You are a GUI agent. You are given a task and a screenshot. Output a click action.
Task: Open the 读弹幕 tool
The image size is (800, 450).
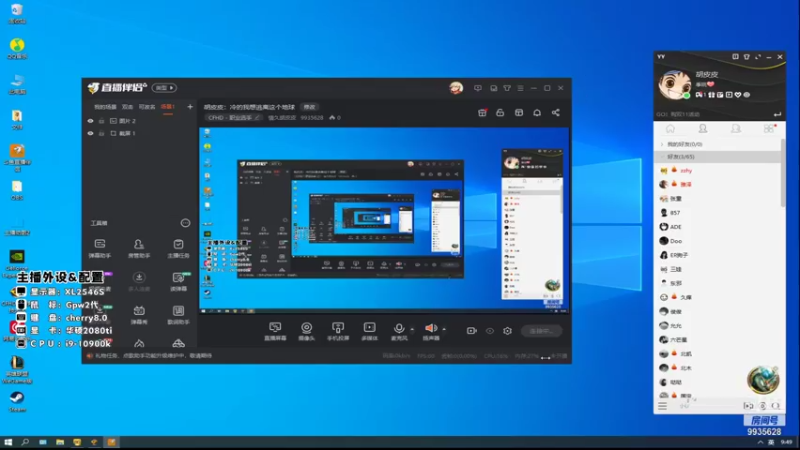178,281
